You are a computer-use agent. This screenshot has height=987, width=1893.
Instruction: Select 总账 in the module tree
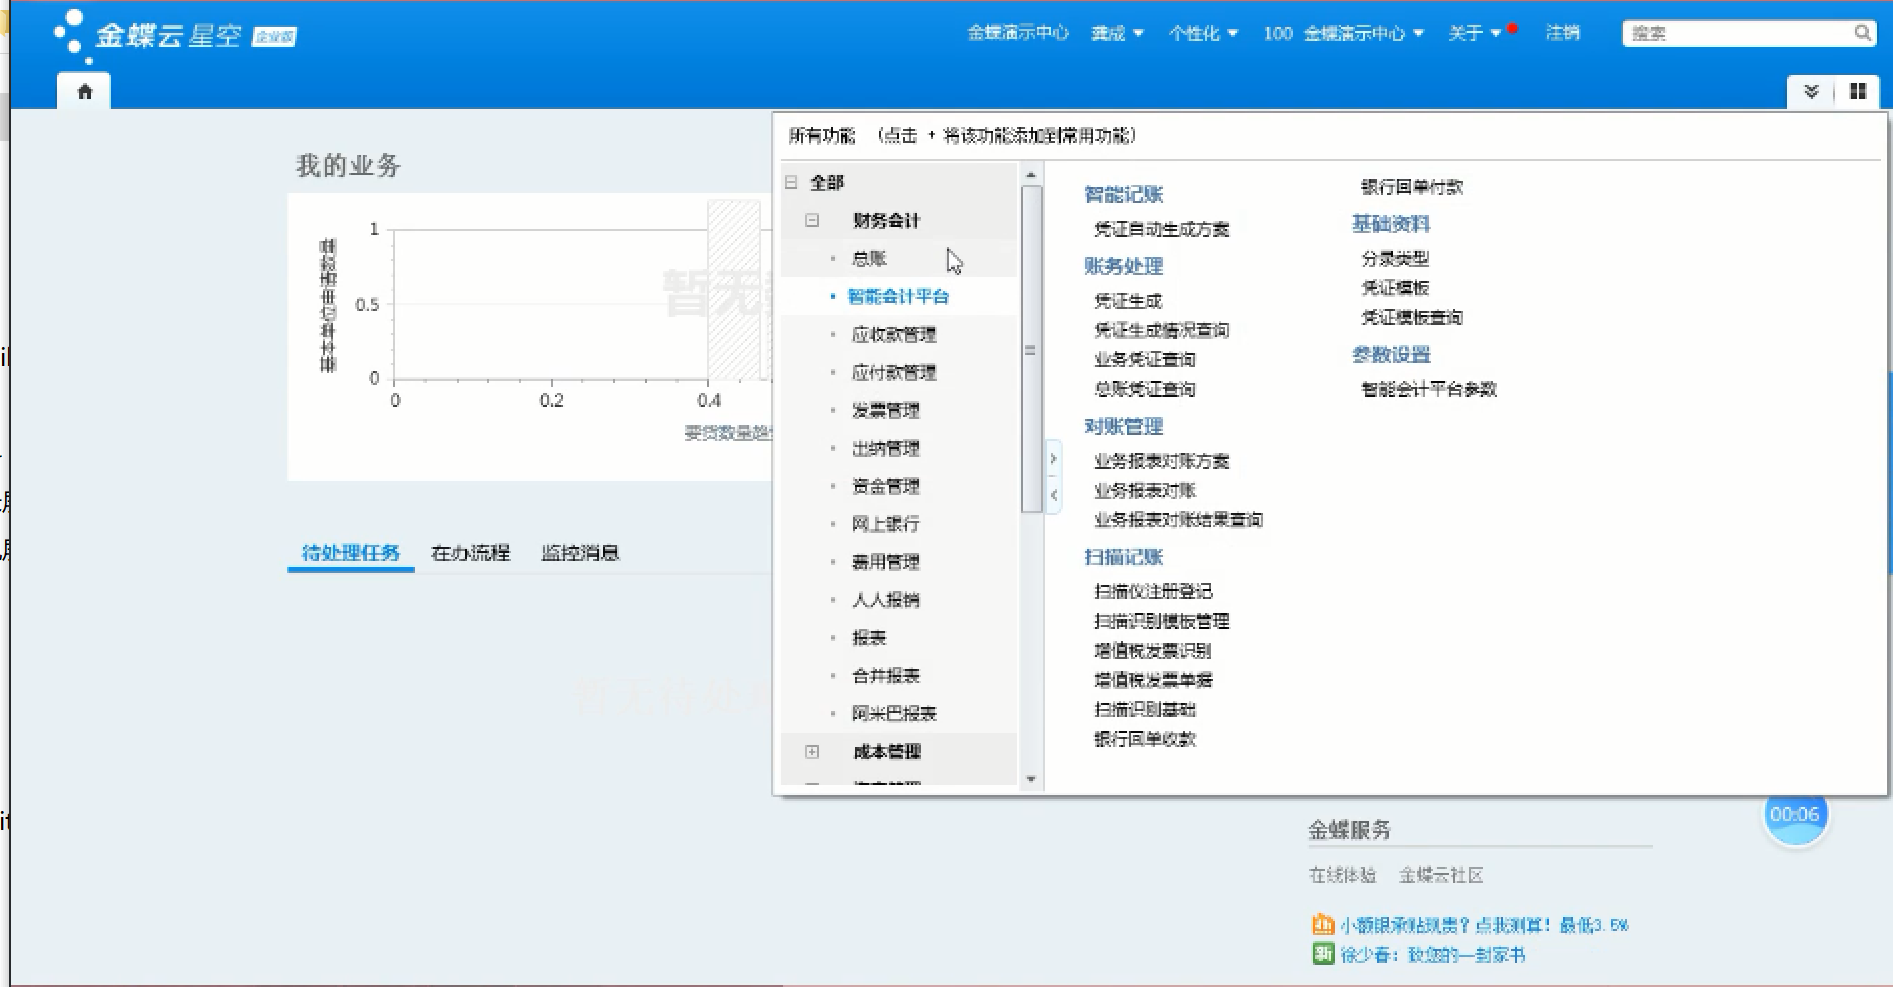[869, 259]
